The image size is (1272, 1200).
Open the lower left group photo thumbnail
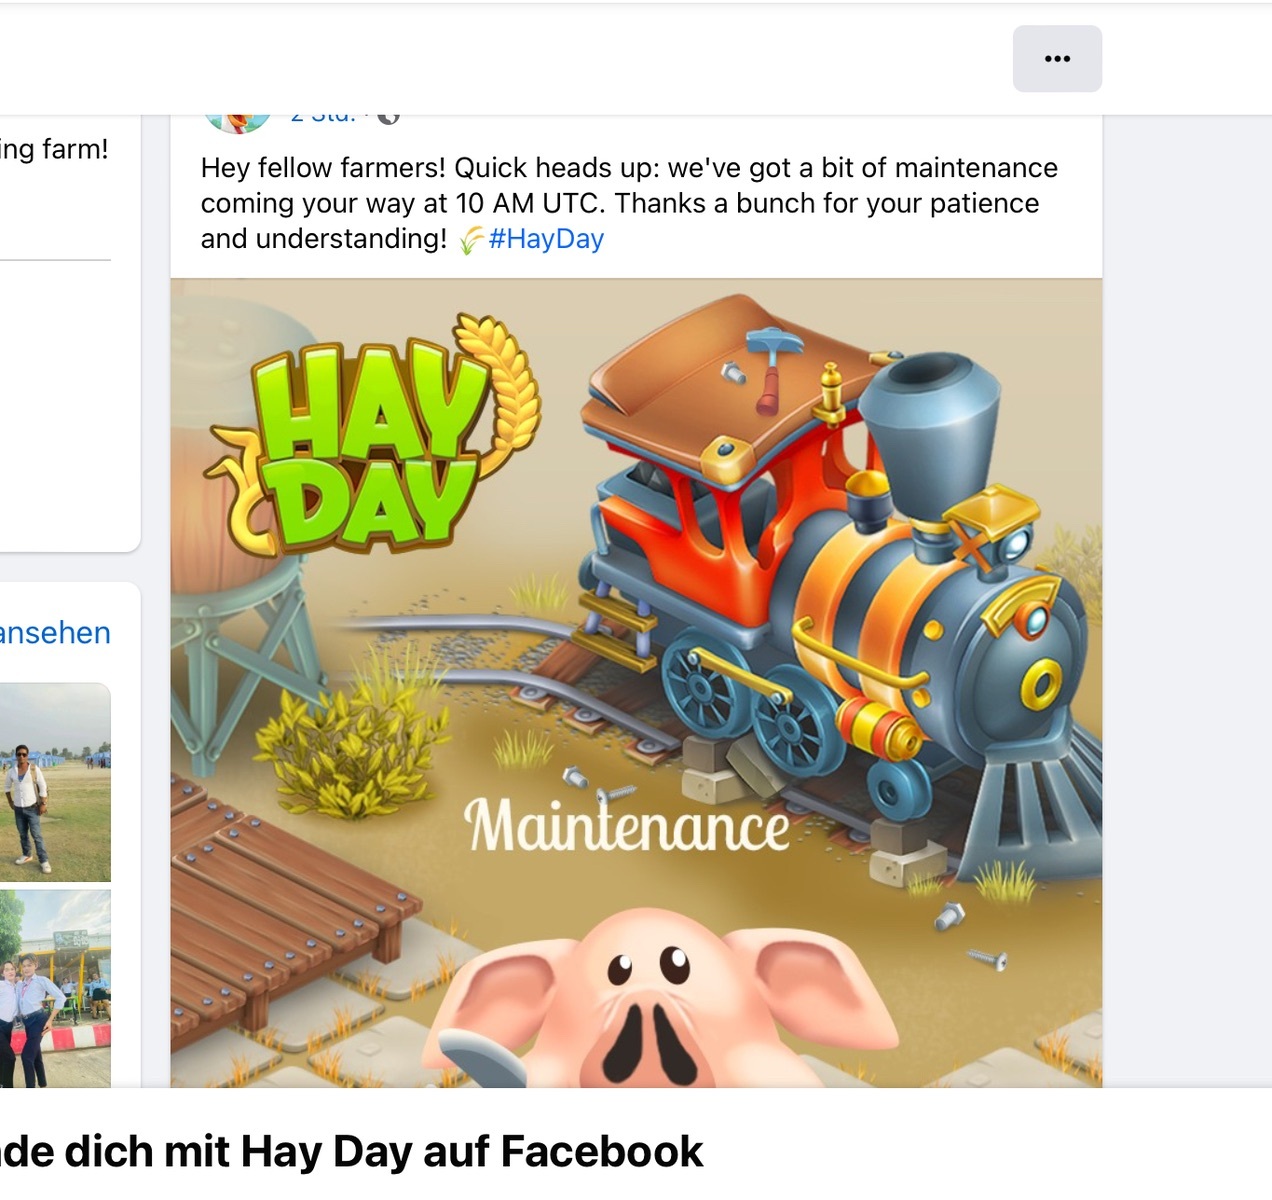(x=55, y=988)
